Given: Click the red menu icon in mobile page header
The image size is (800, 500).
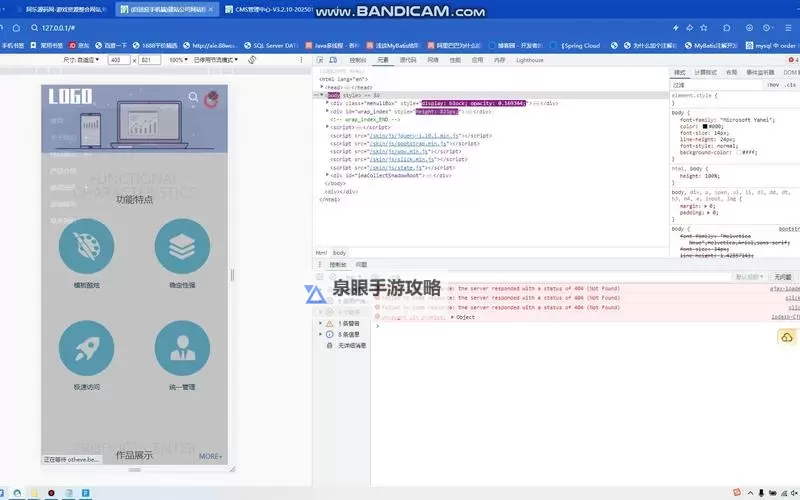Looking at the screenshot, I should pyautogui.click(x=211, y=99).
